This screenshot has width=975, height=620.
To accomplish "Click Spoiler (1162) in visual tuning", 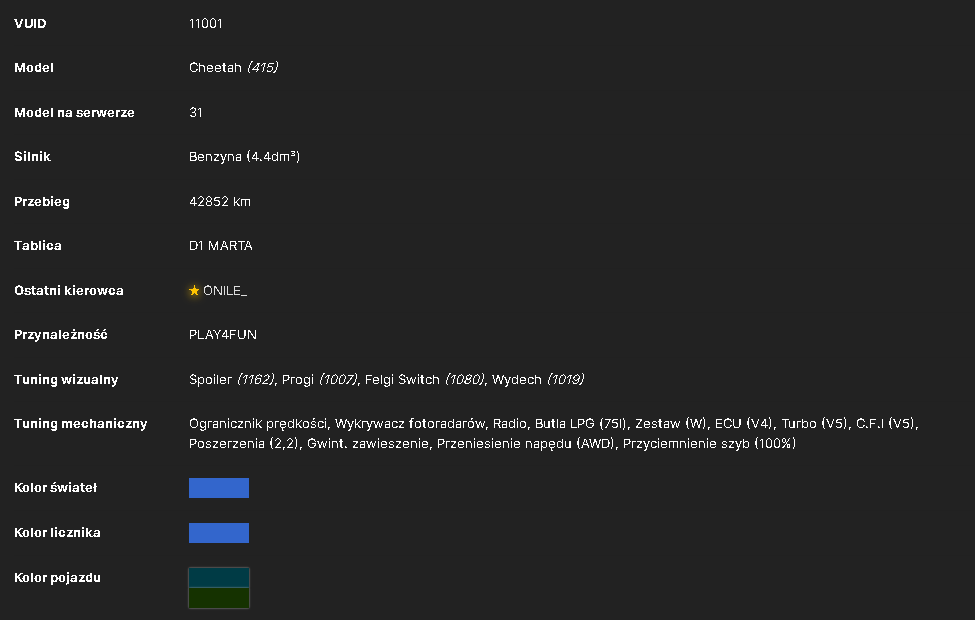I will [231, 379].
